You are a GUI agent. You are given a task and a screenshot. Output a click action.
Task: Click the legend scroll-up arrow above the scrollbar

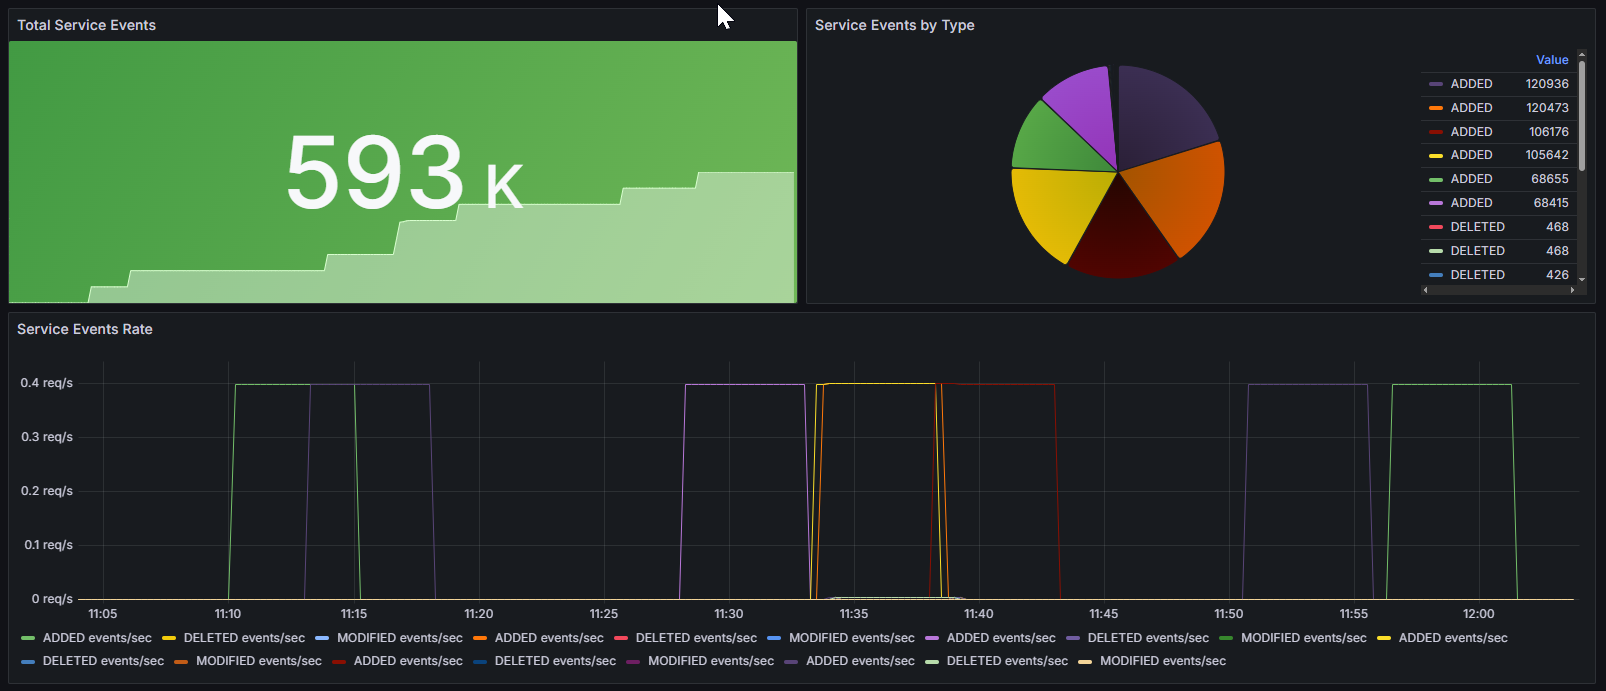coord(1582,54)
